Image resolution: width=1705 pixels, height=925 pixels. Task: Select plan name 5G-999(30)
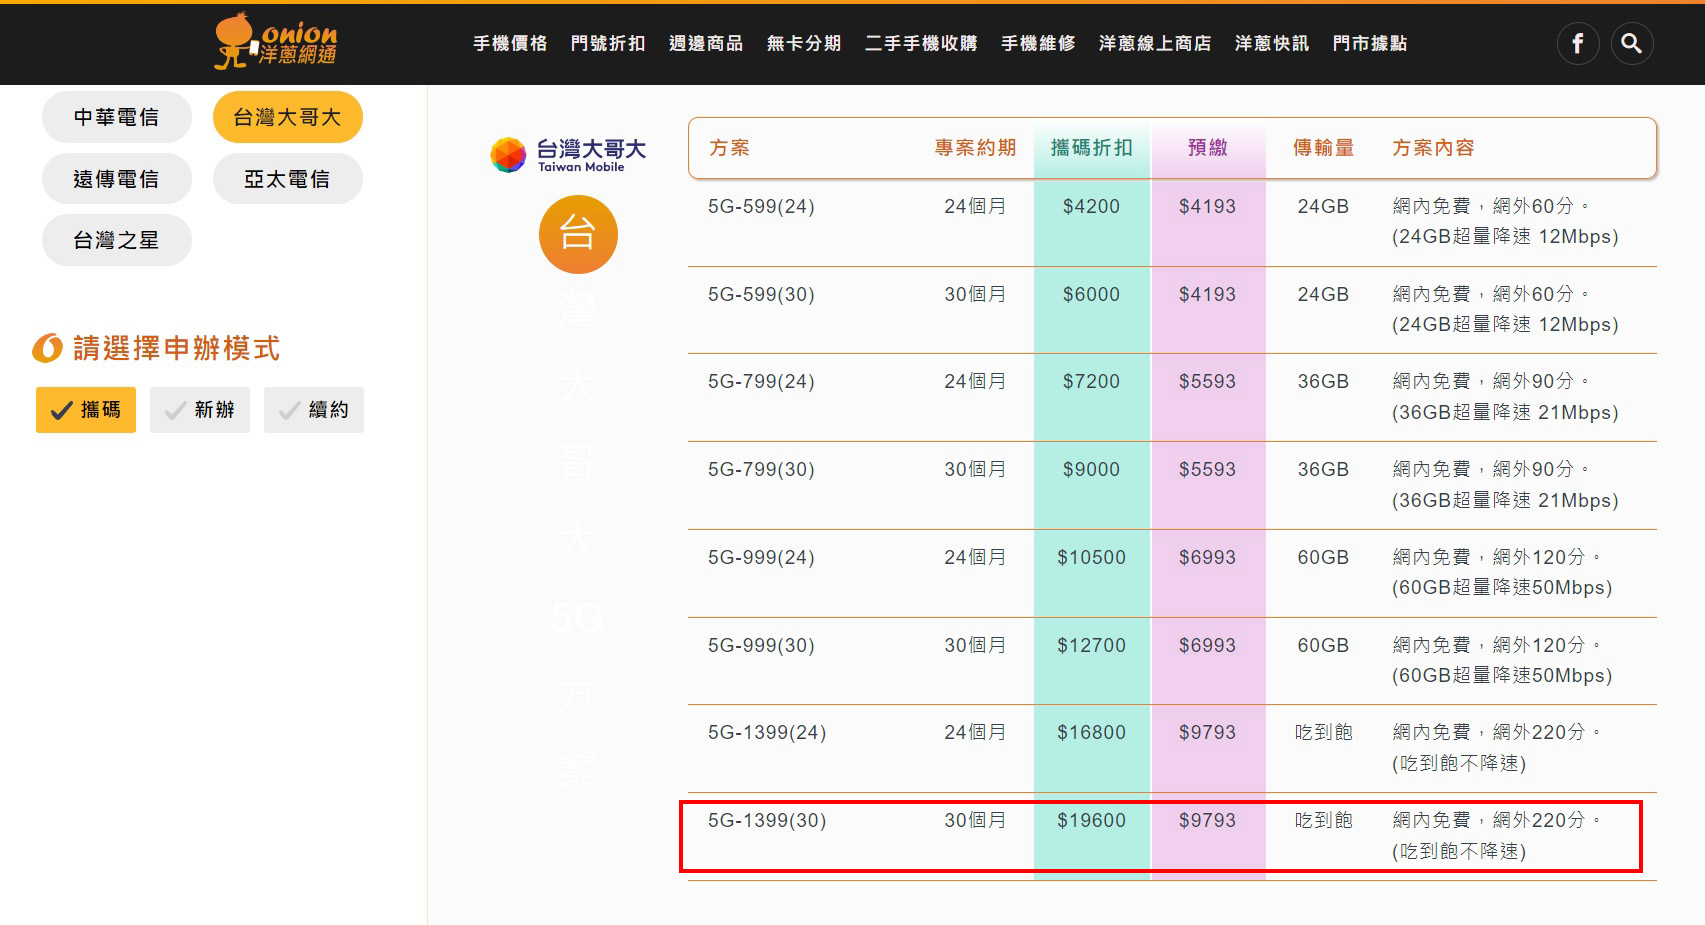point(761,645)
